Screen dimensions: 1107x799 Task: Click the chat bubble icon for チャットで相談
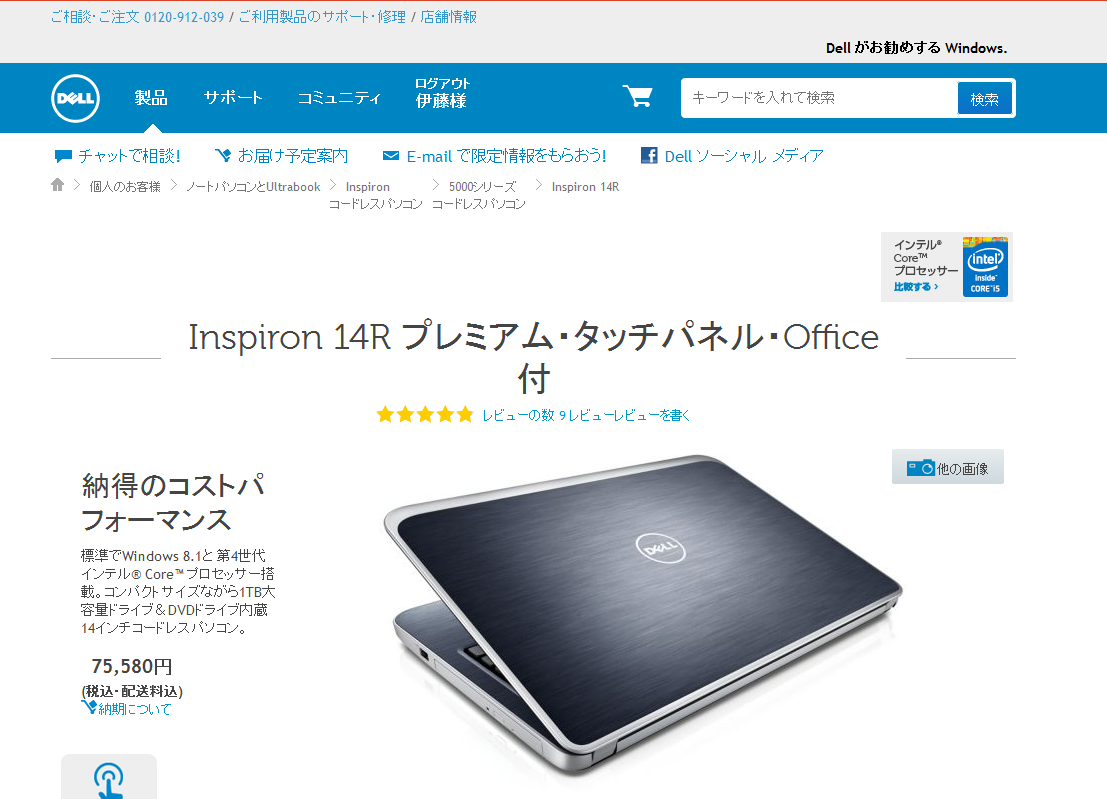pos(64,156)
